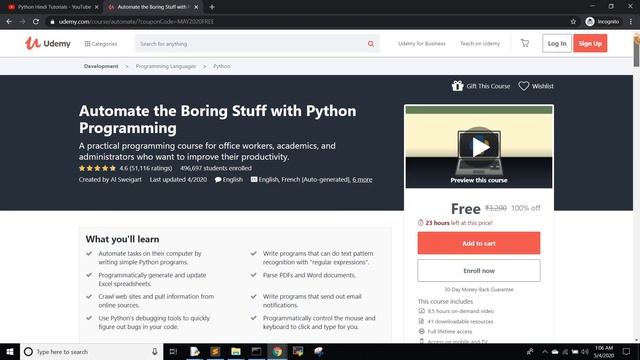Open Chrome's three-dot menu
This screenshot has width=640, height=360.
pos(631,22)
